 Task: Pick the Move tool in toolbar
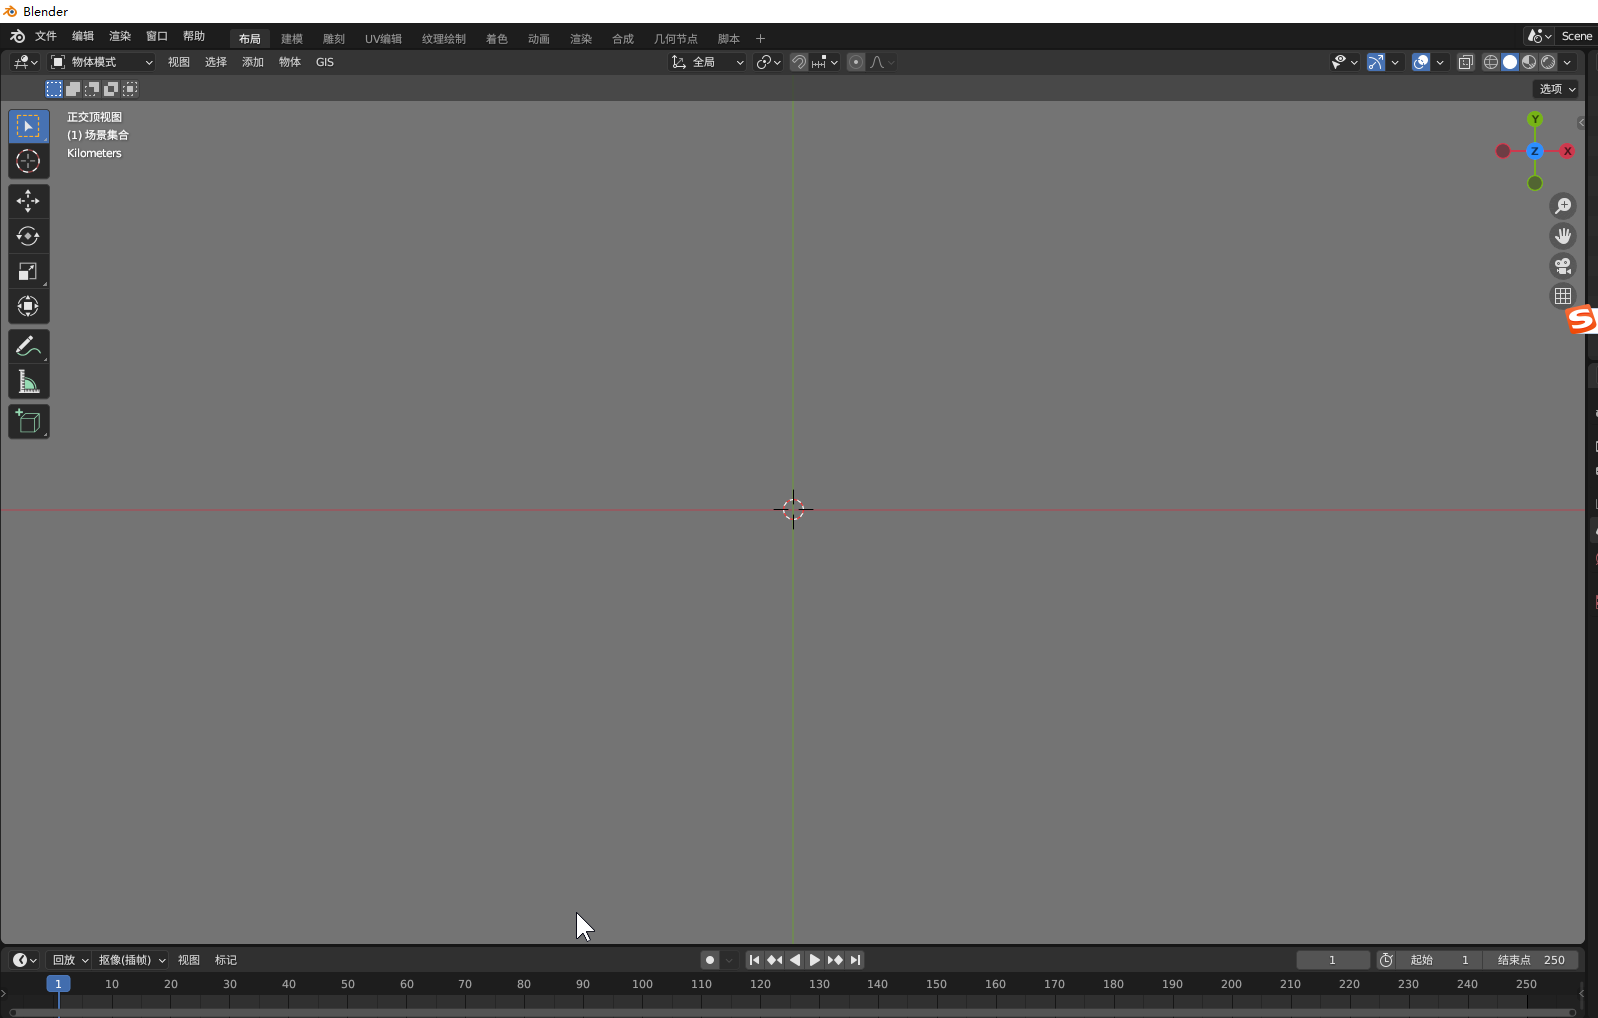(x=28, y=201)
